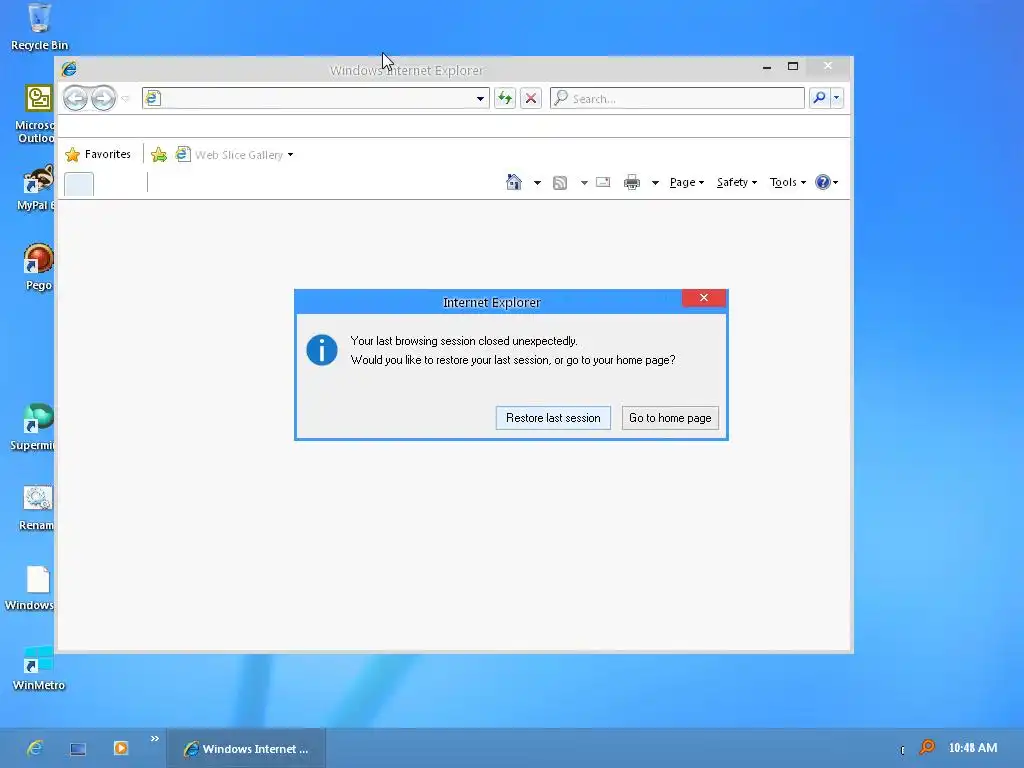The image size is (1024, 768).
Task: Open the Tools menu
Action: coord(788,182)
